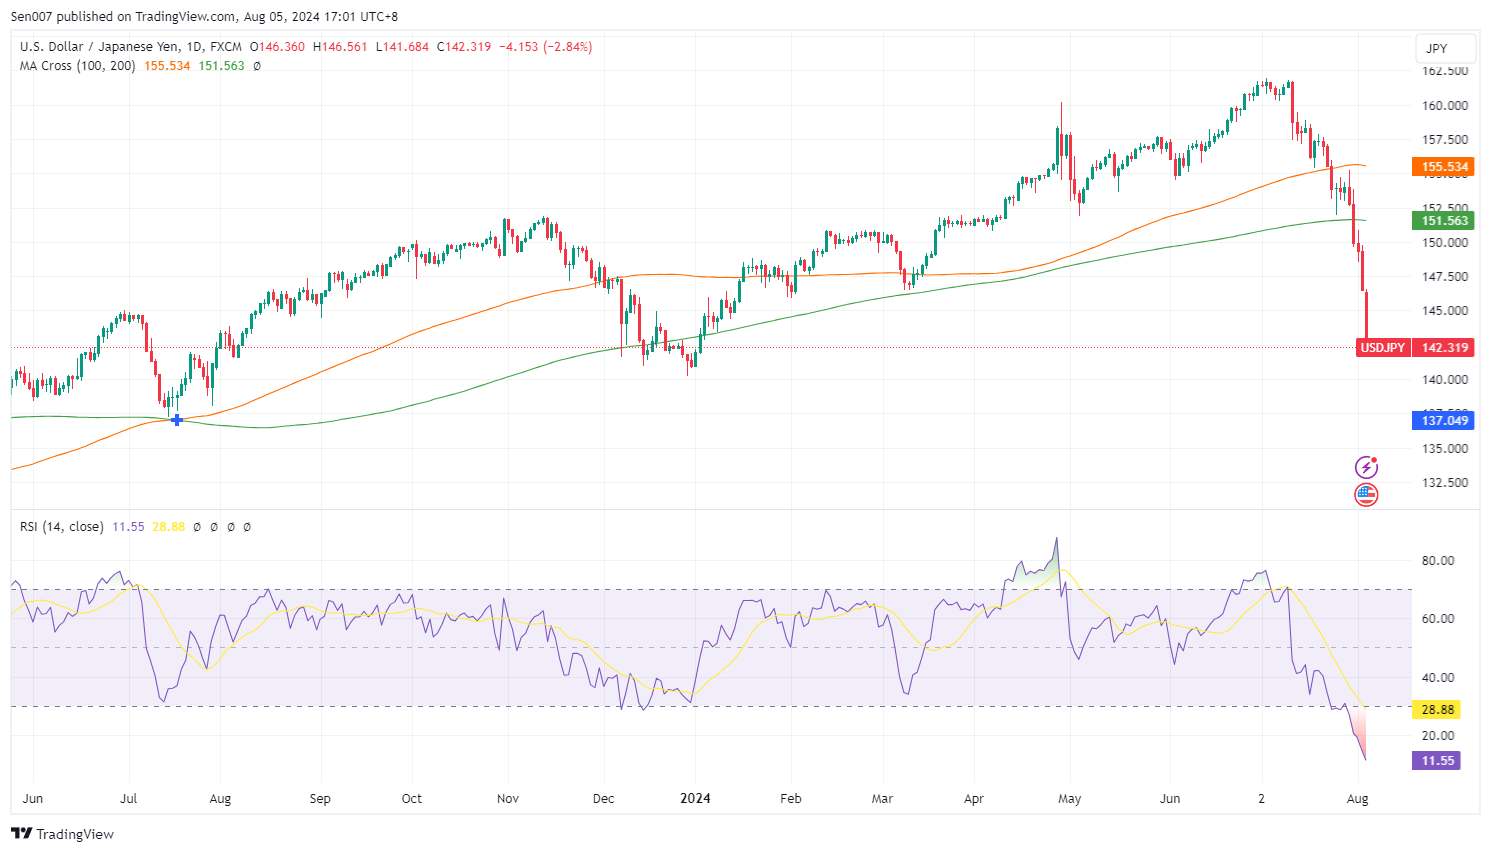Click the TradingView logo at the bottom left
1491x853 pixels.
tap(62, 834)
